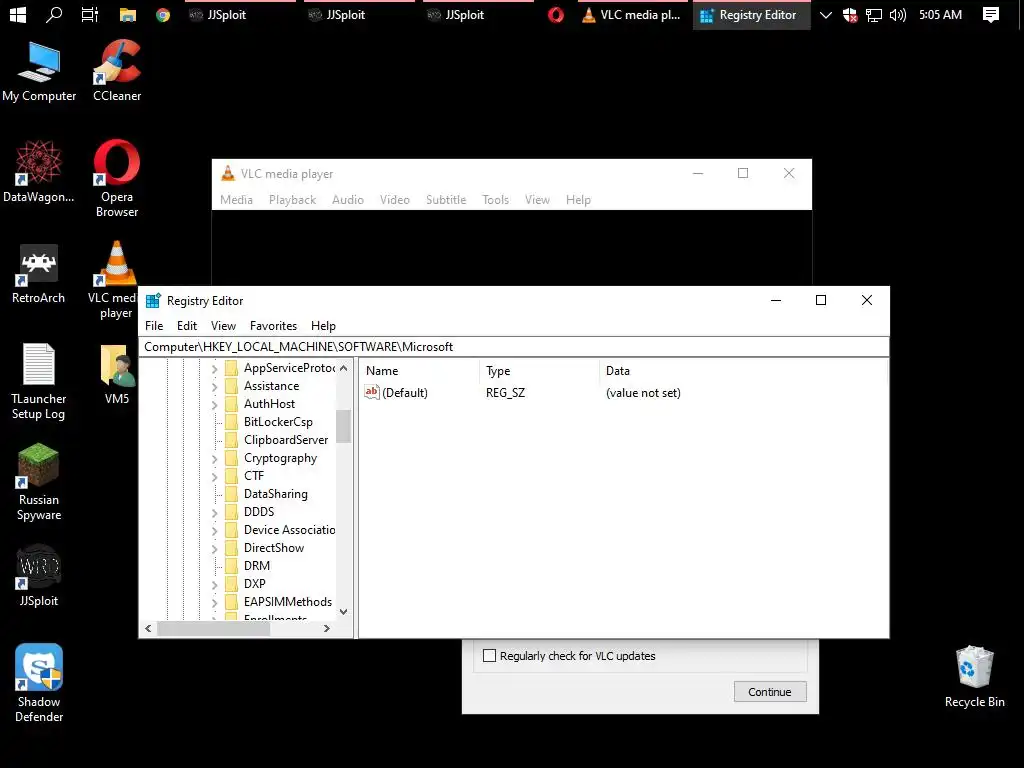
Task: Sort by the Name column header
Action: click(419, 371)
